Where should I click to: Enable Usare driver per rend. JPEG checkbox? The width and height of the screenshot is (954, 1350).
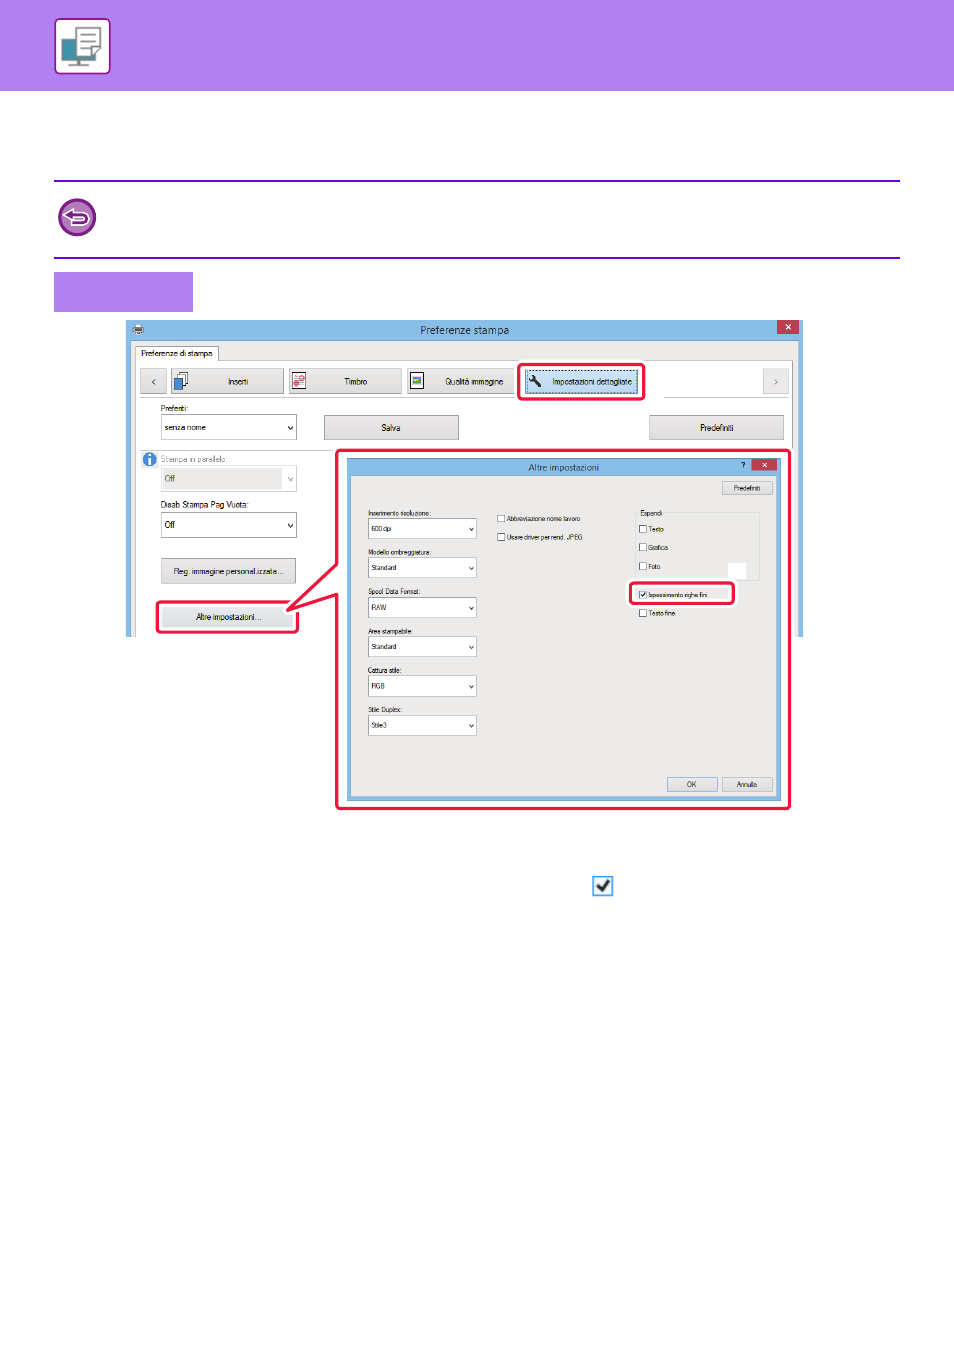tap(501, 537)
